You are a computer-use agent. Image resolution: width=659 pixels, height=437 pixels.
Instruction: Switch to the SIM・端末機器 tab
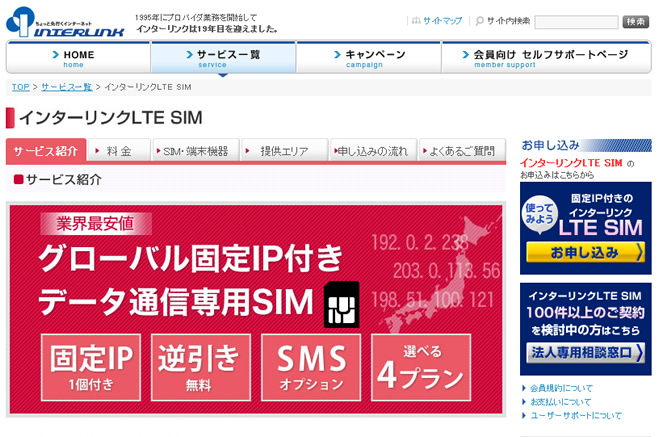[x=196, y=151]
